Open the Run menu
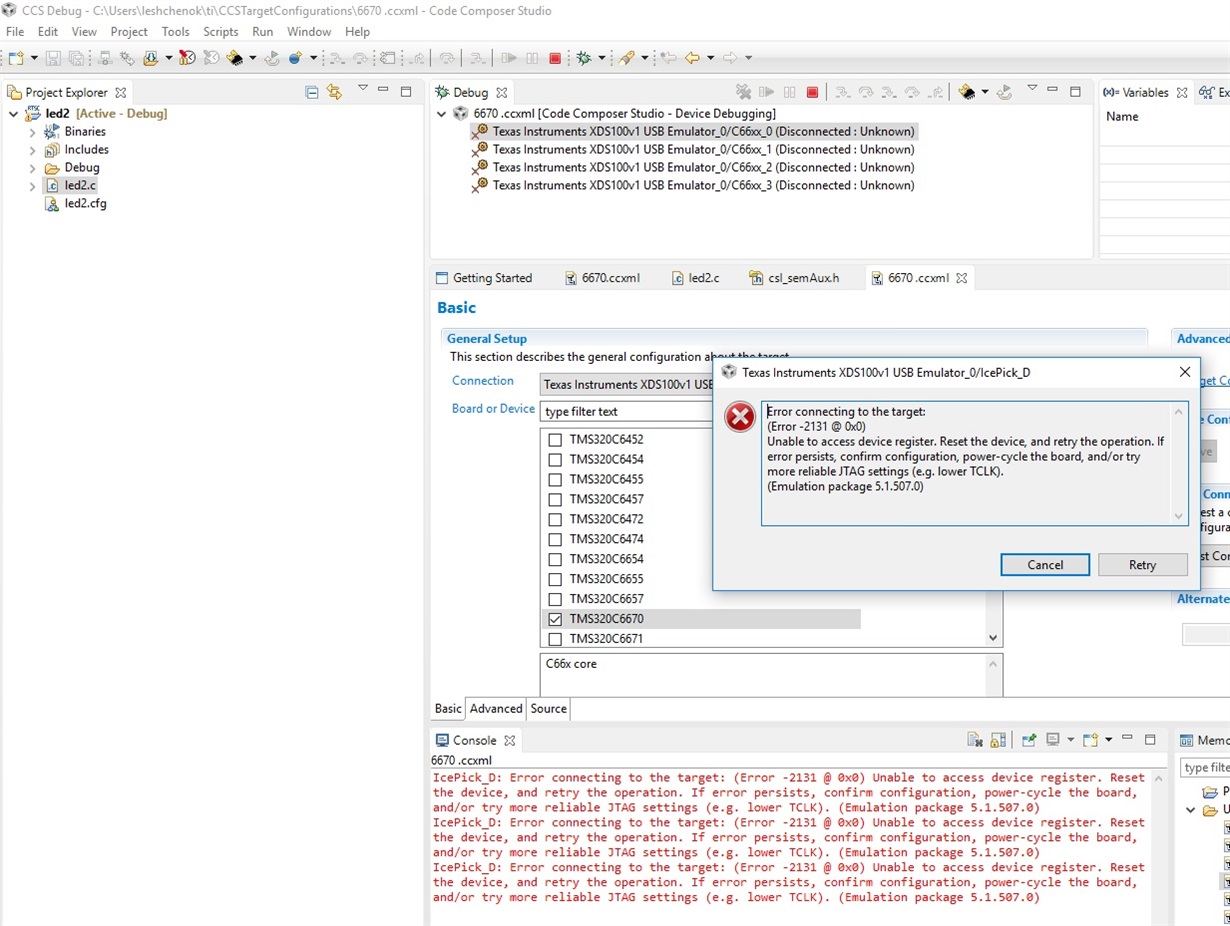 [263, 32]
